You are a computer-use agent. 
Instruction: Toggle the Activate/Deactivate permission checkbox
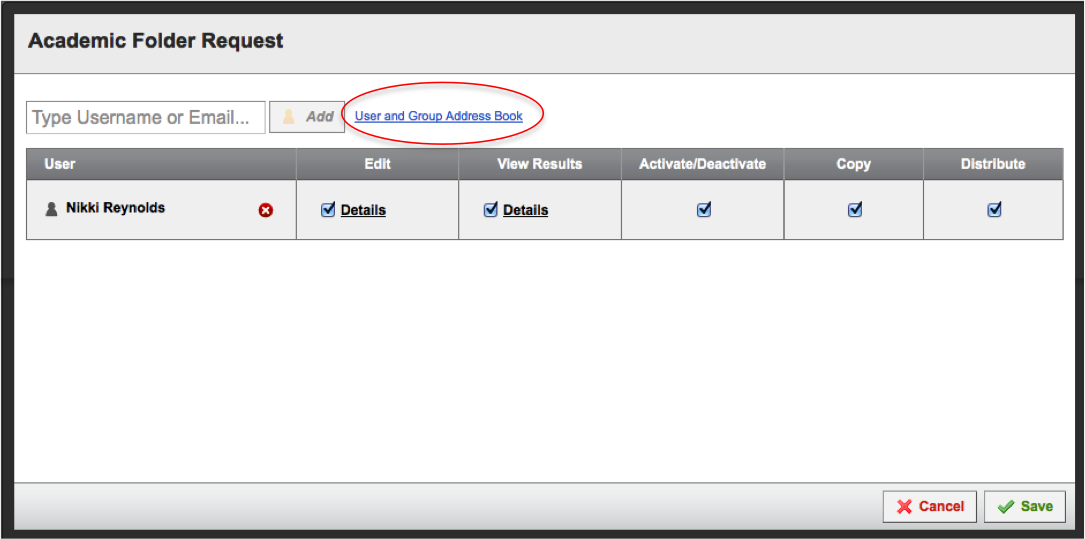click(x=704, y=210)
